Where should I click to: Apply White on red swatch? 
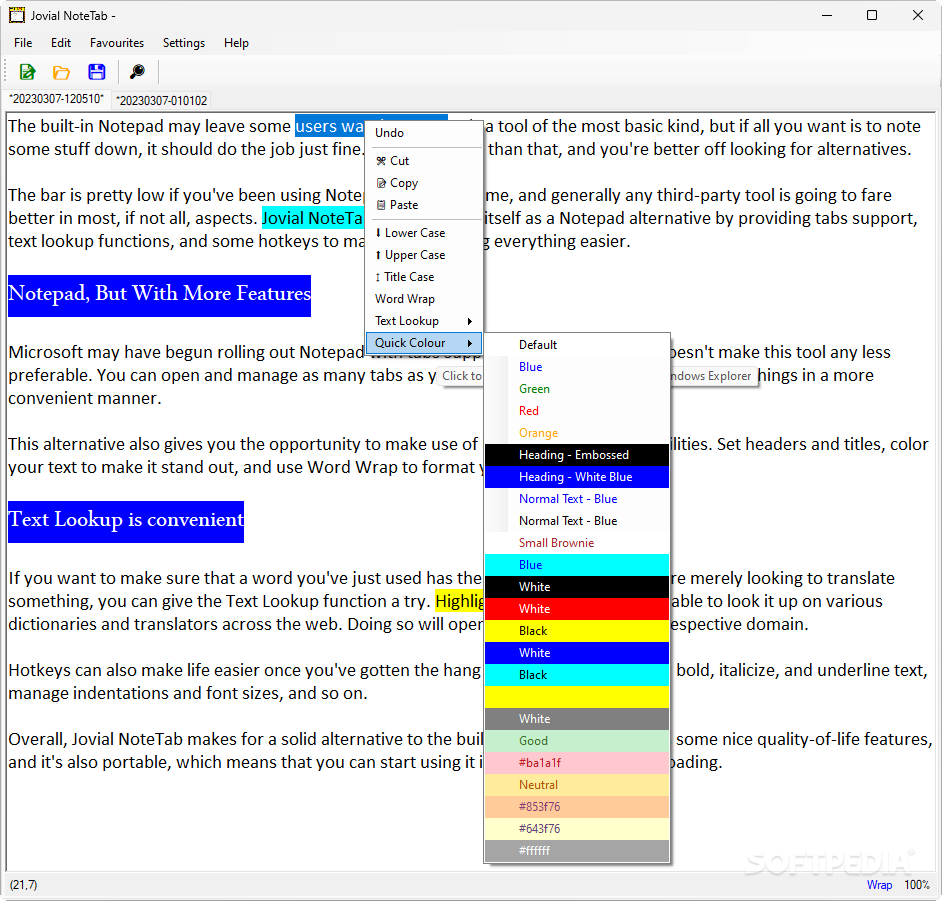577,609
